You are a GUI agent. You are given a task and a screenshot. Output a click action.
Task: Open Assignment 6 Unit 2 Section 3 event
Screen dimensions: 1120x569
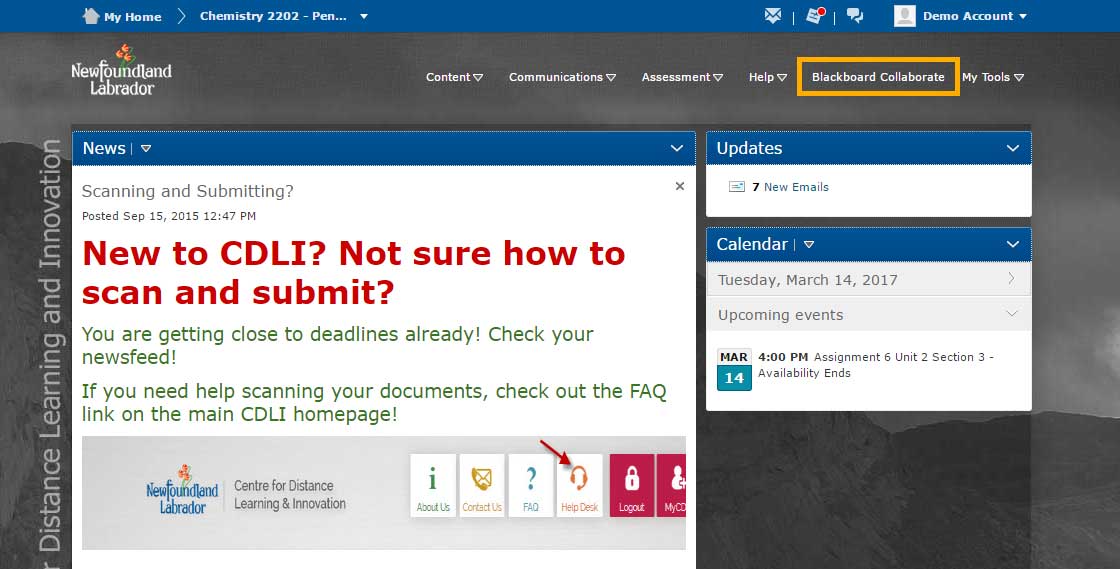click(x=876, y=365)
